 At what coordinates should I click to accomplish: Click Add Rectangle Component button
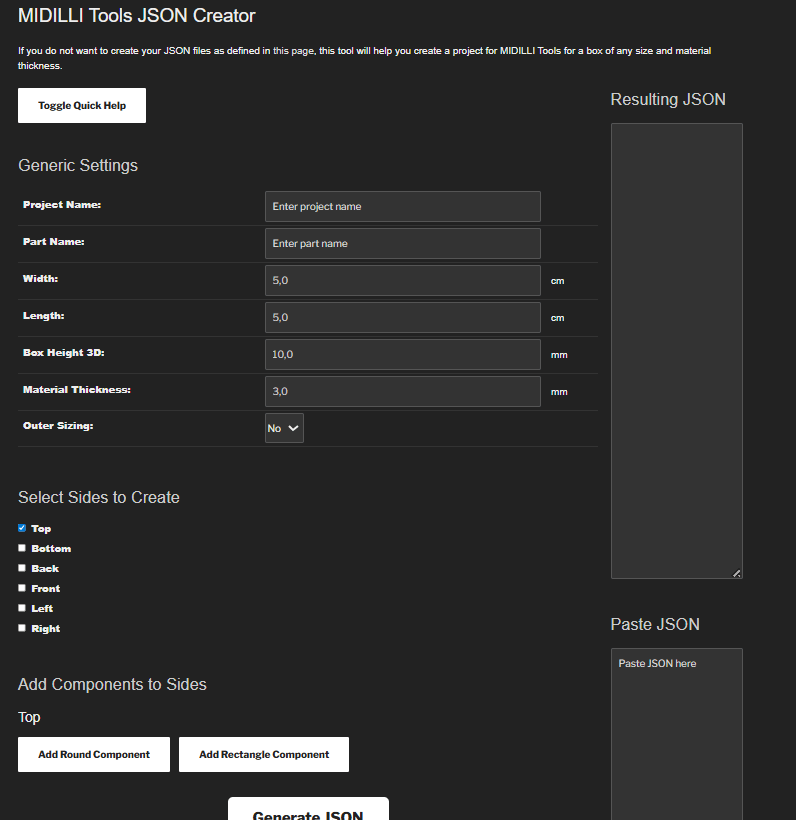pyautogui.click(x=264, y=755)
